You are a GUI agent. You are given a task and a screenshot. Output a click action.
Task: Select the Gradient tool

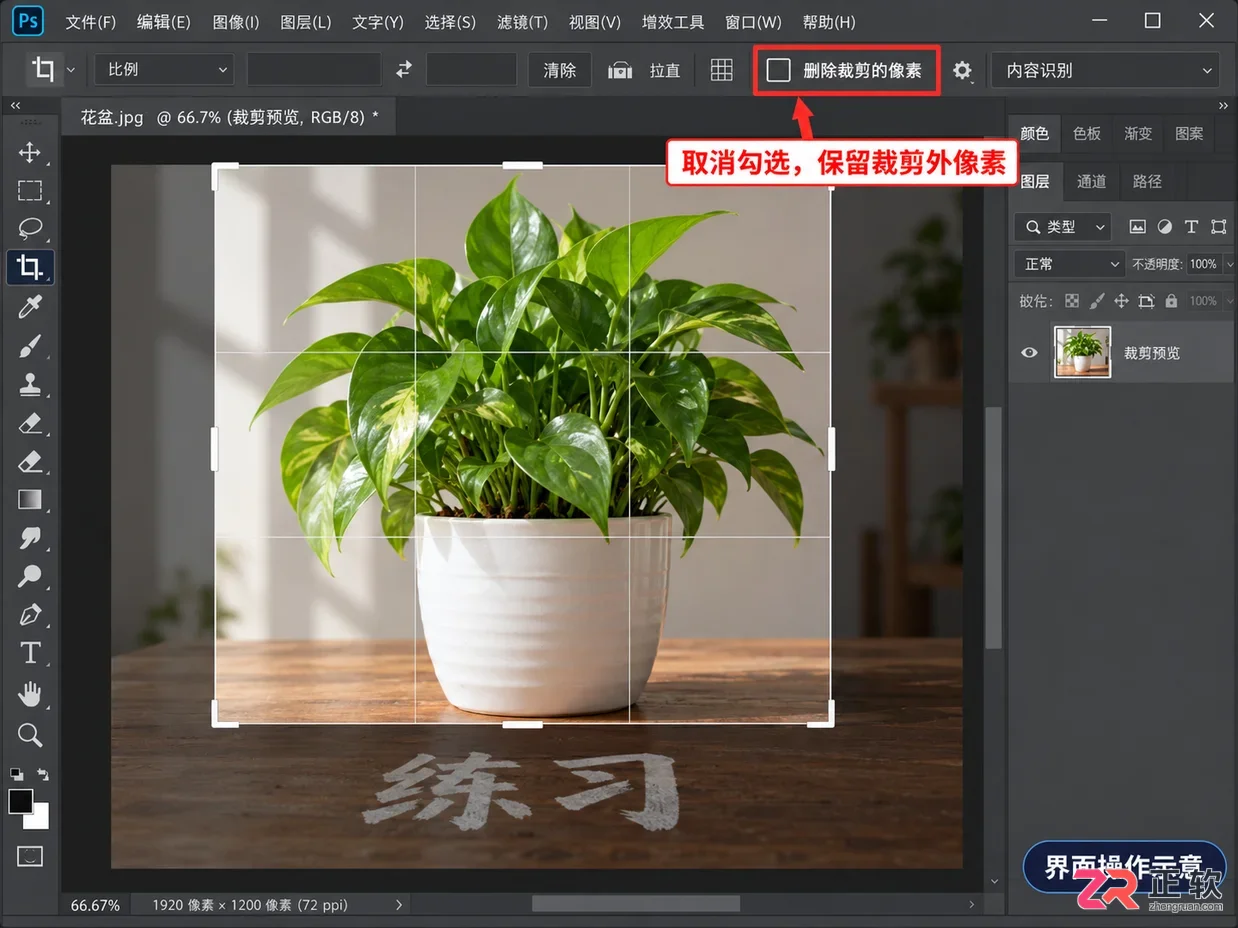tap(29, 499)
